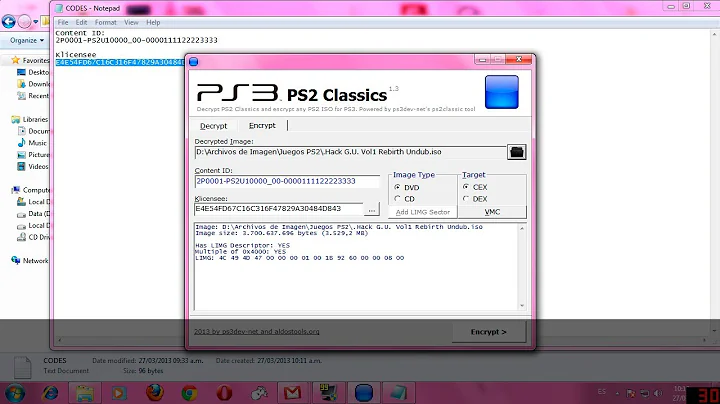This screenshot has height=404, width=720.
Task: Select Computer in Explorer sidebar
Action: (30, 190)
